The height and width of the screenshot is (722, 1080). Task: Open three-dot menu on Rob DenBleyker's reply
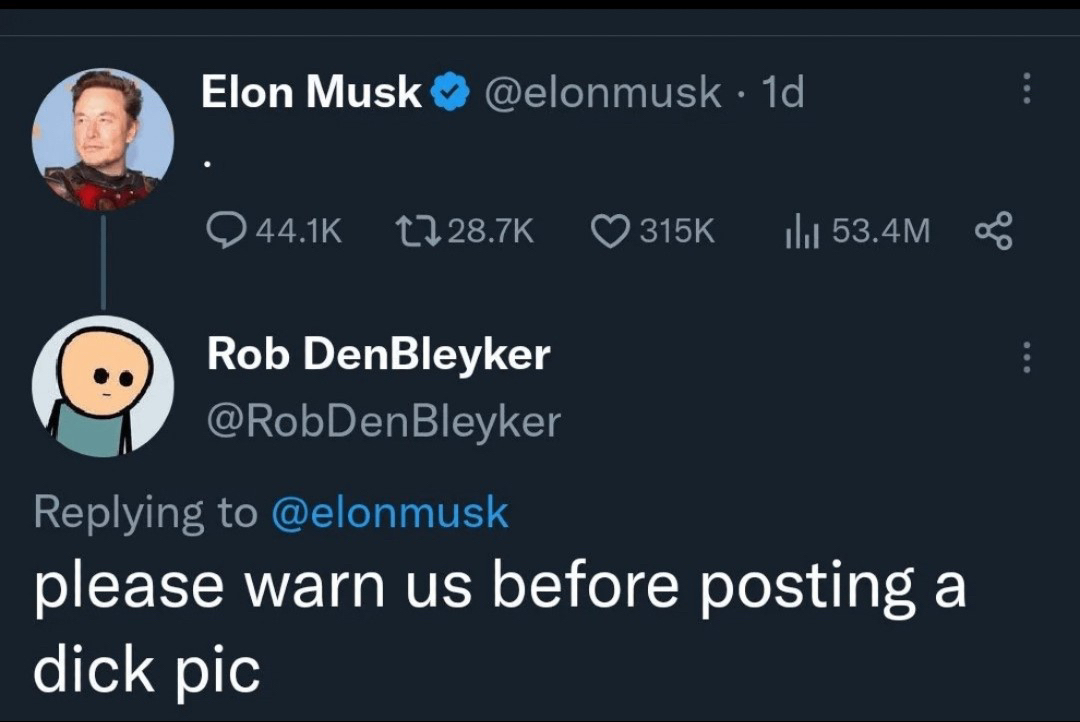point(1025,357)
